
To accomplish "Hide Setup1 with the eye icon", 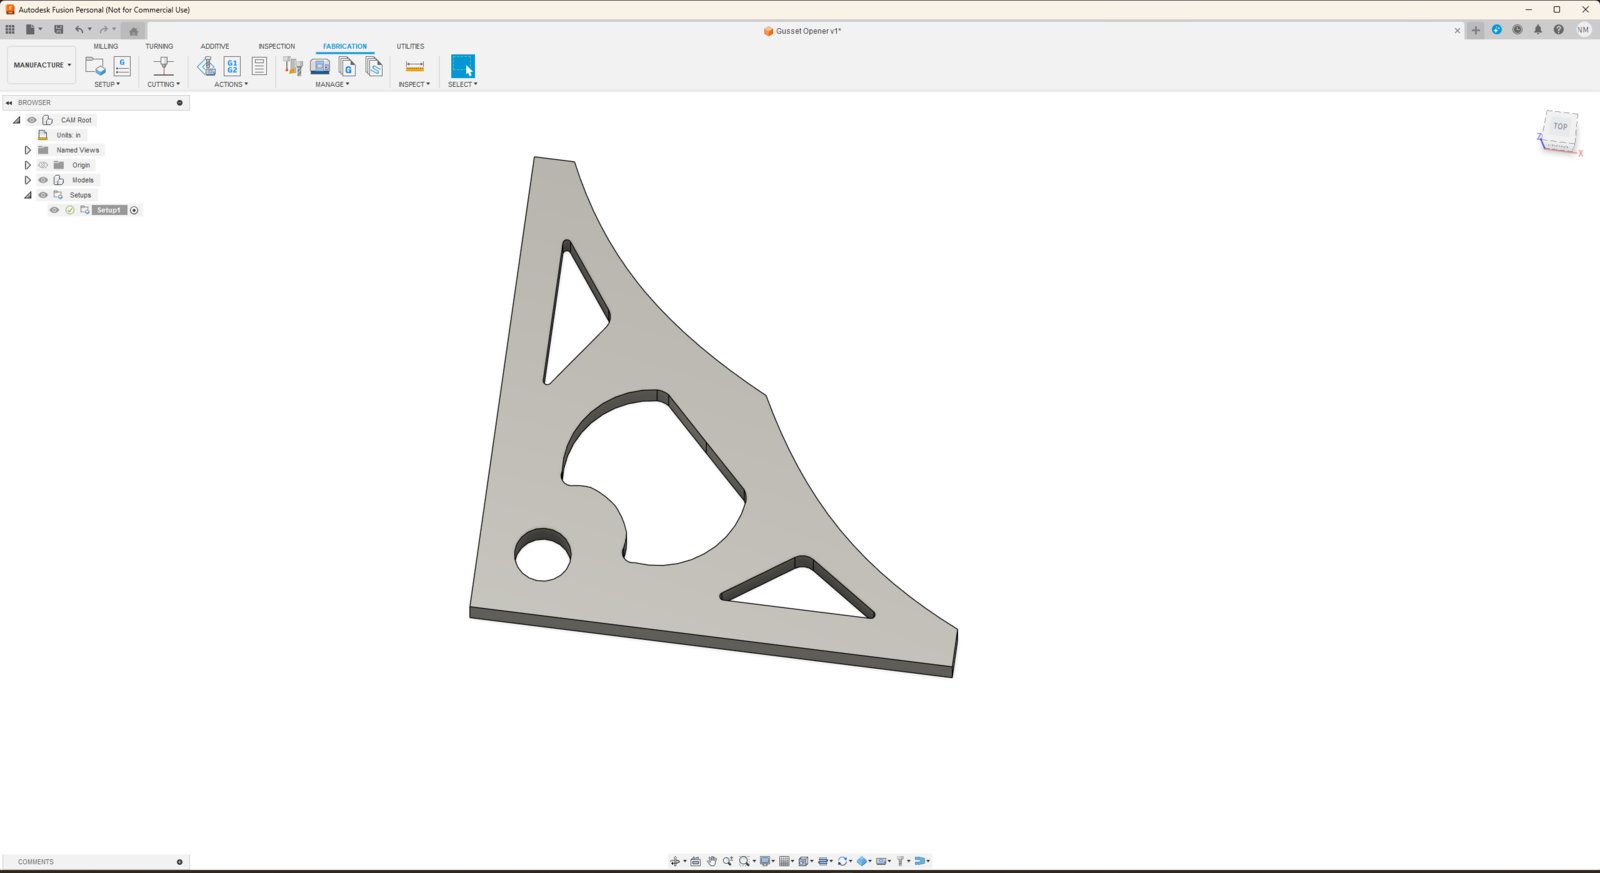I will tap(55, 210).
